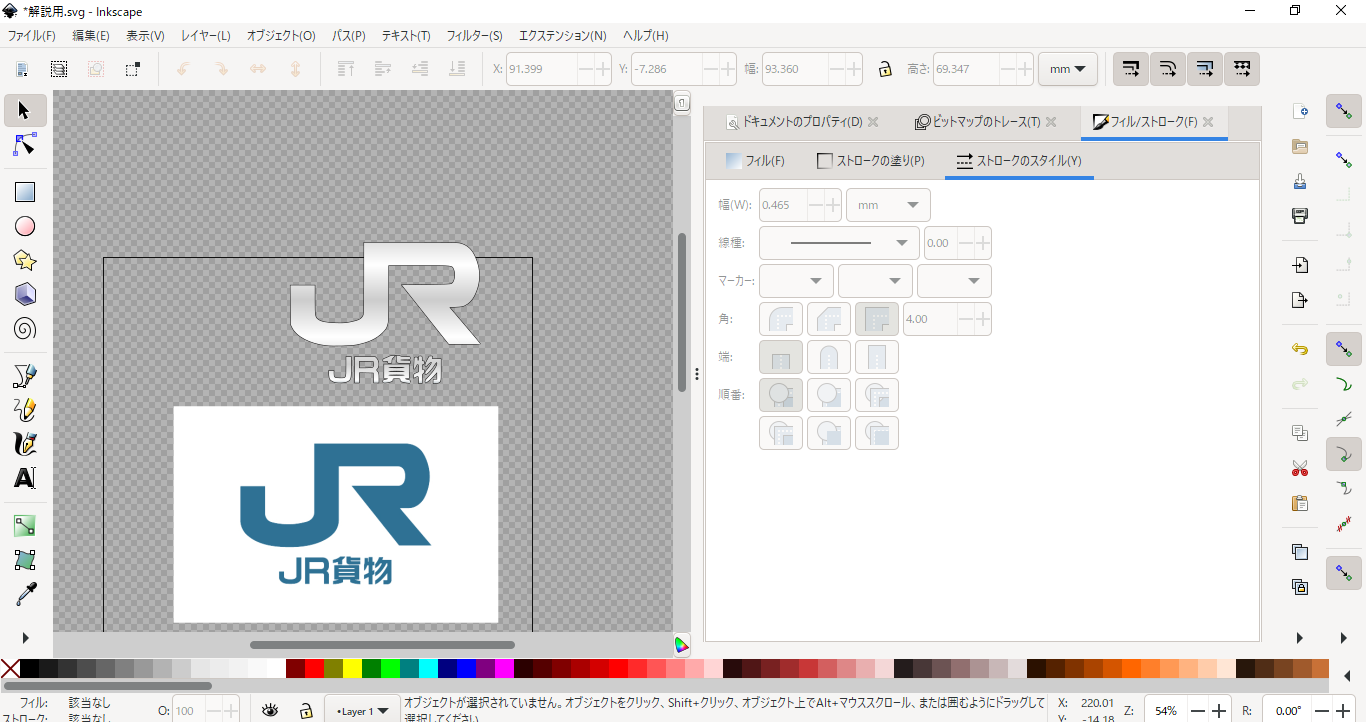Open the mid marker dropdown
Screen dimensions: 1366x722
click(875, 281)
